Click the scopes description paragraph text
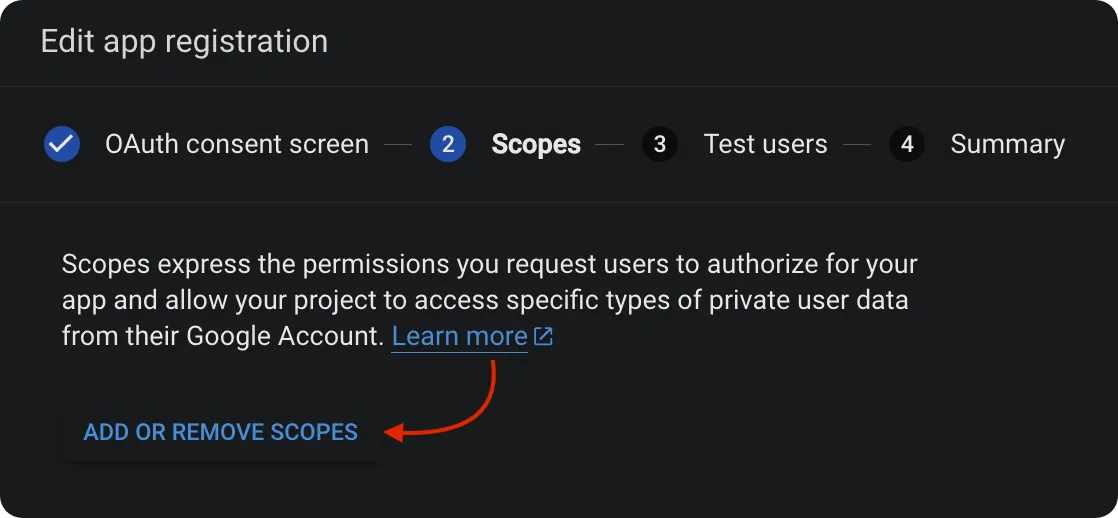Image resolution: width=1118 pixels, height=518 pixels. click(489, 300)
